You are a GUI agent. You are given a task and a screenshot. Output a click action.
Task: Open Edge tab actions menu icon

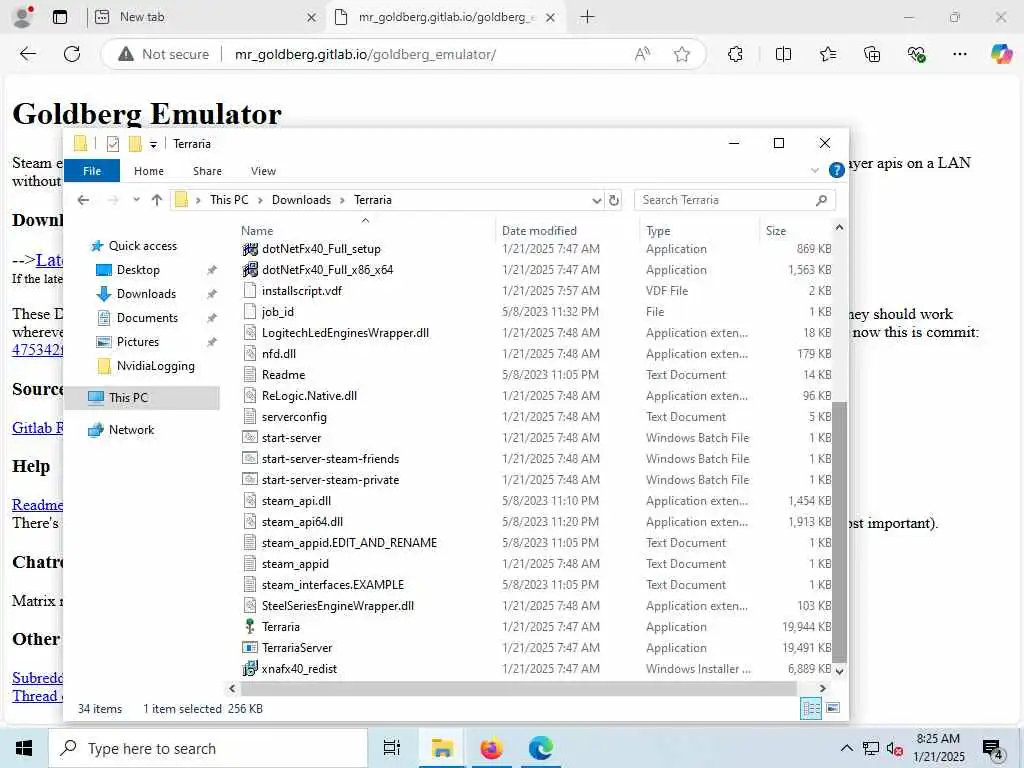click(59, 17)
